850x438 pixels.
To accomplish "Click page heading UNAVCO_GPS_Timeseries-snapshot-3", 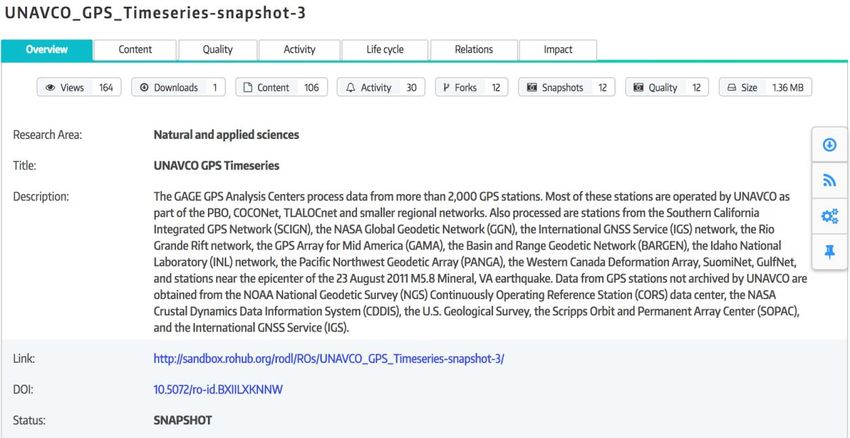I will pos(154,14).
